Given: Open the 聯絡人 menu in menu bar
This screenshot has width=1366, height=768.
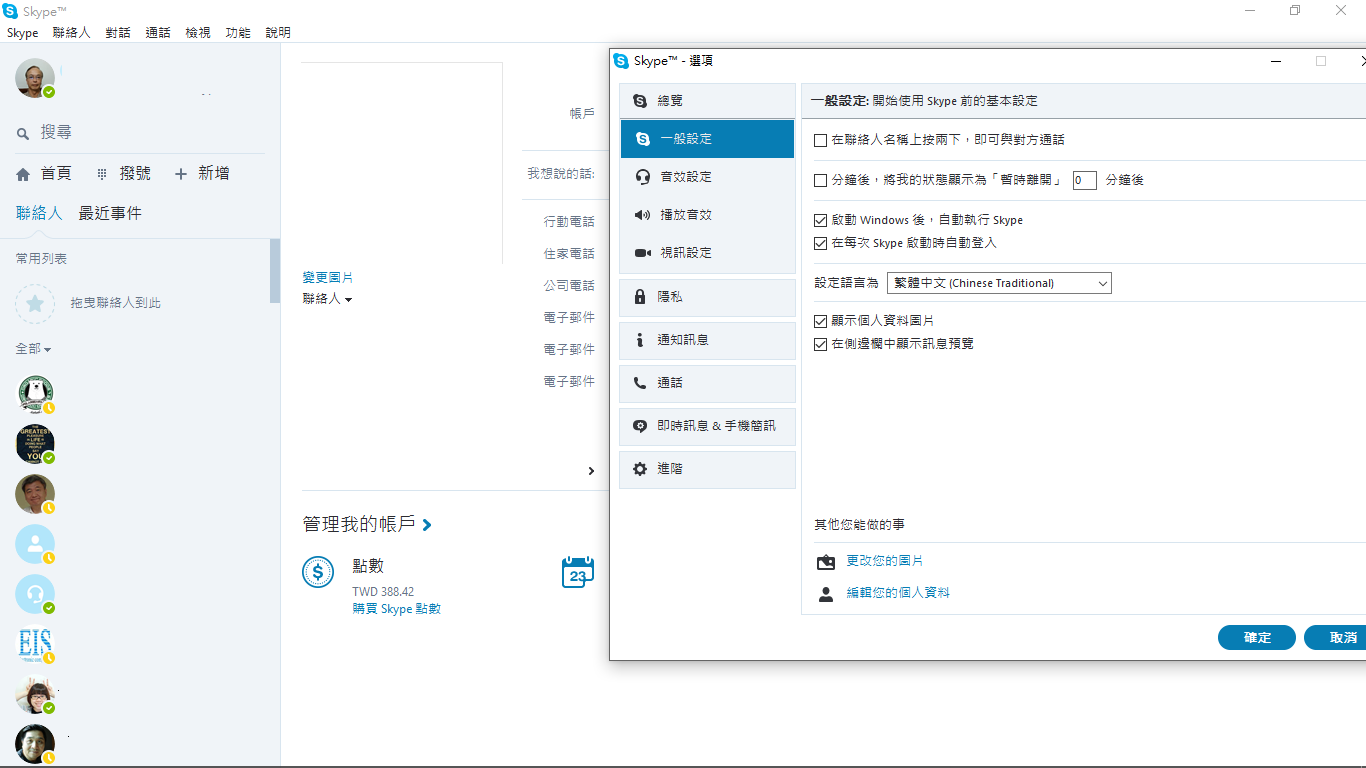Looking at the screenshot, I should [71, 33].
